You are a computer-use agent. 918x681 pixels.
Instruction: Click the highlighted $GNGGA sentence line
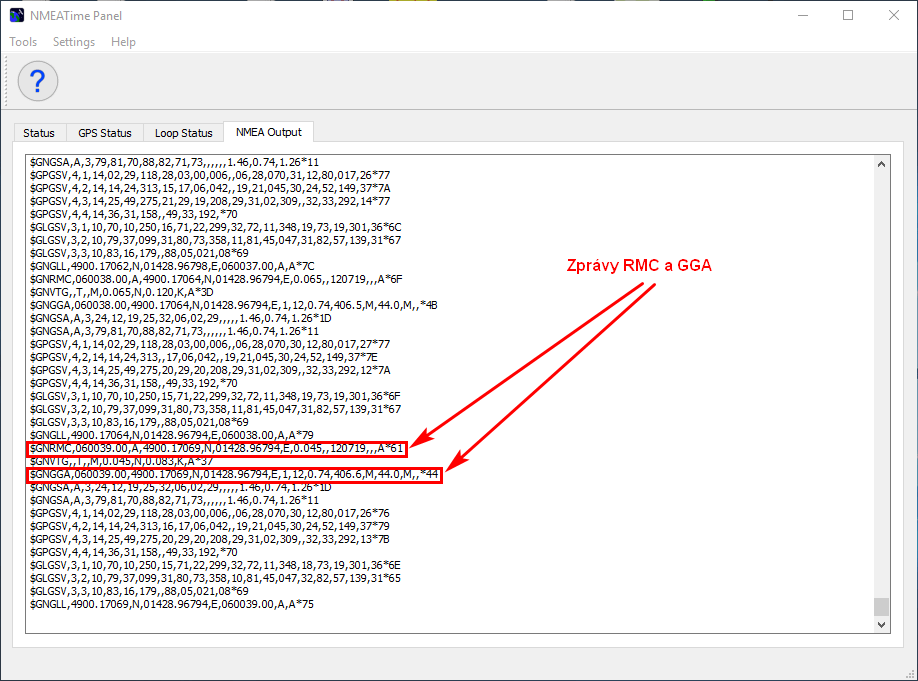tap(234, 474)
